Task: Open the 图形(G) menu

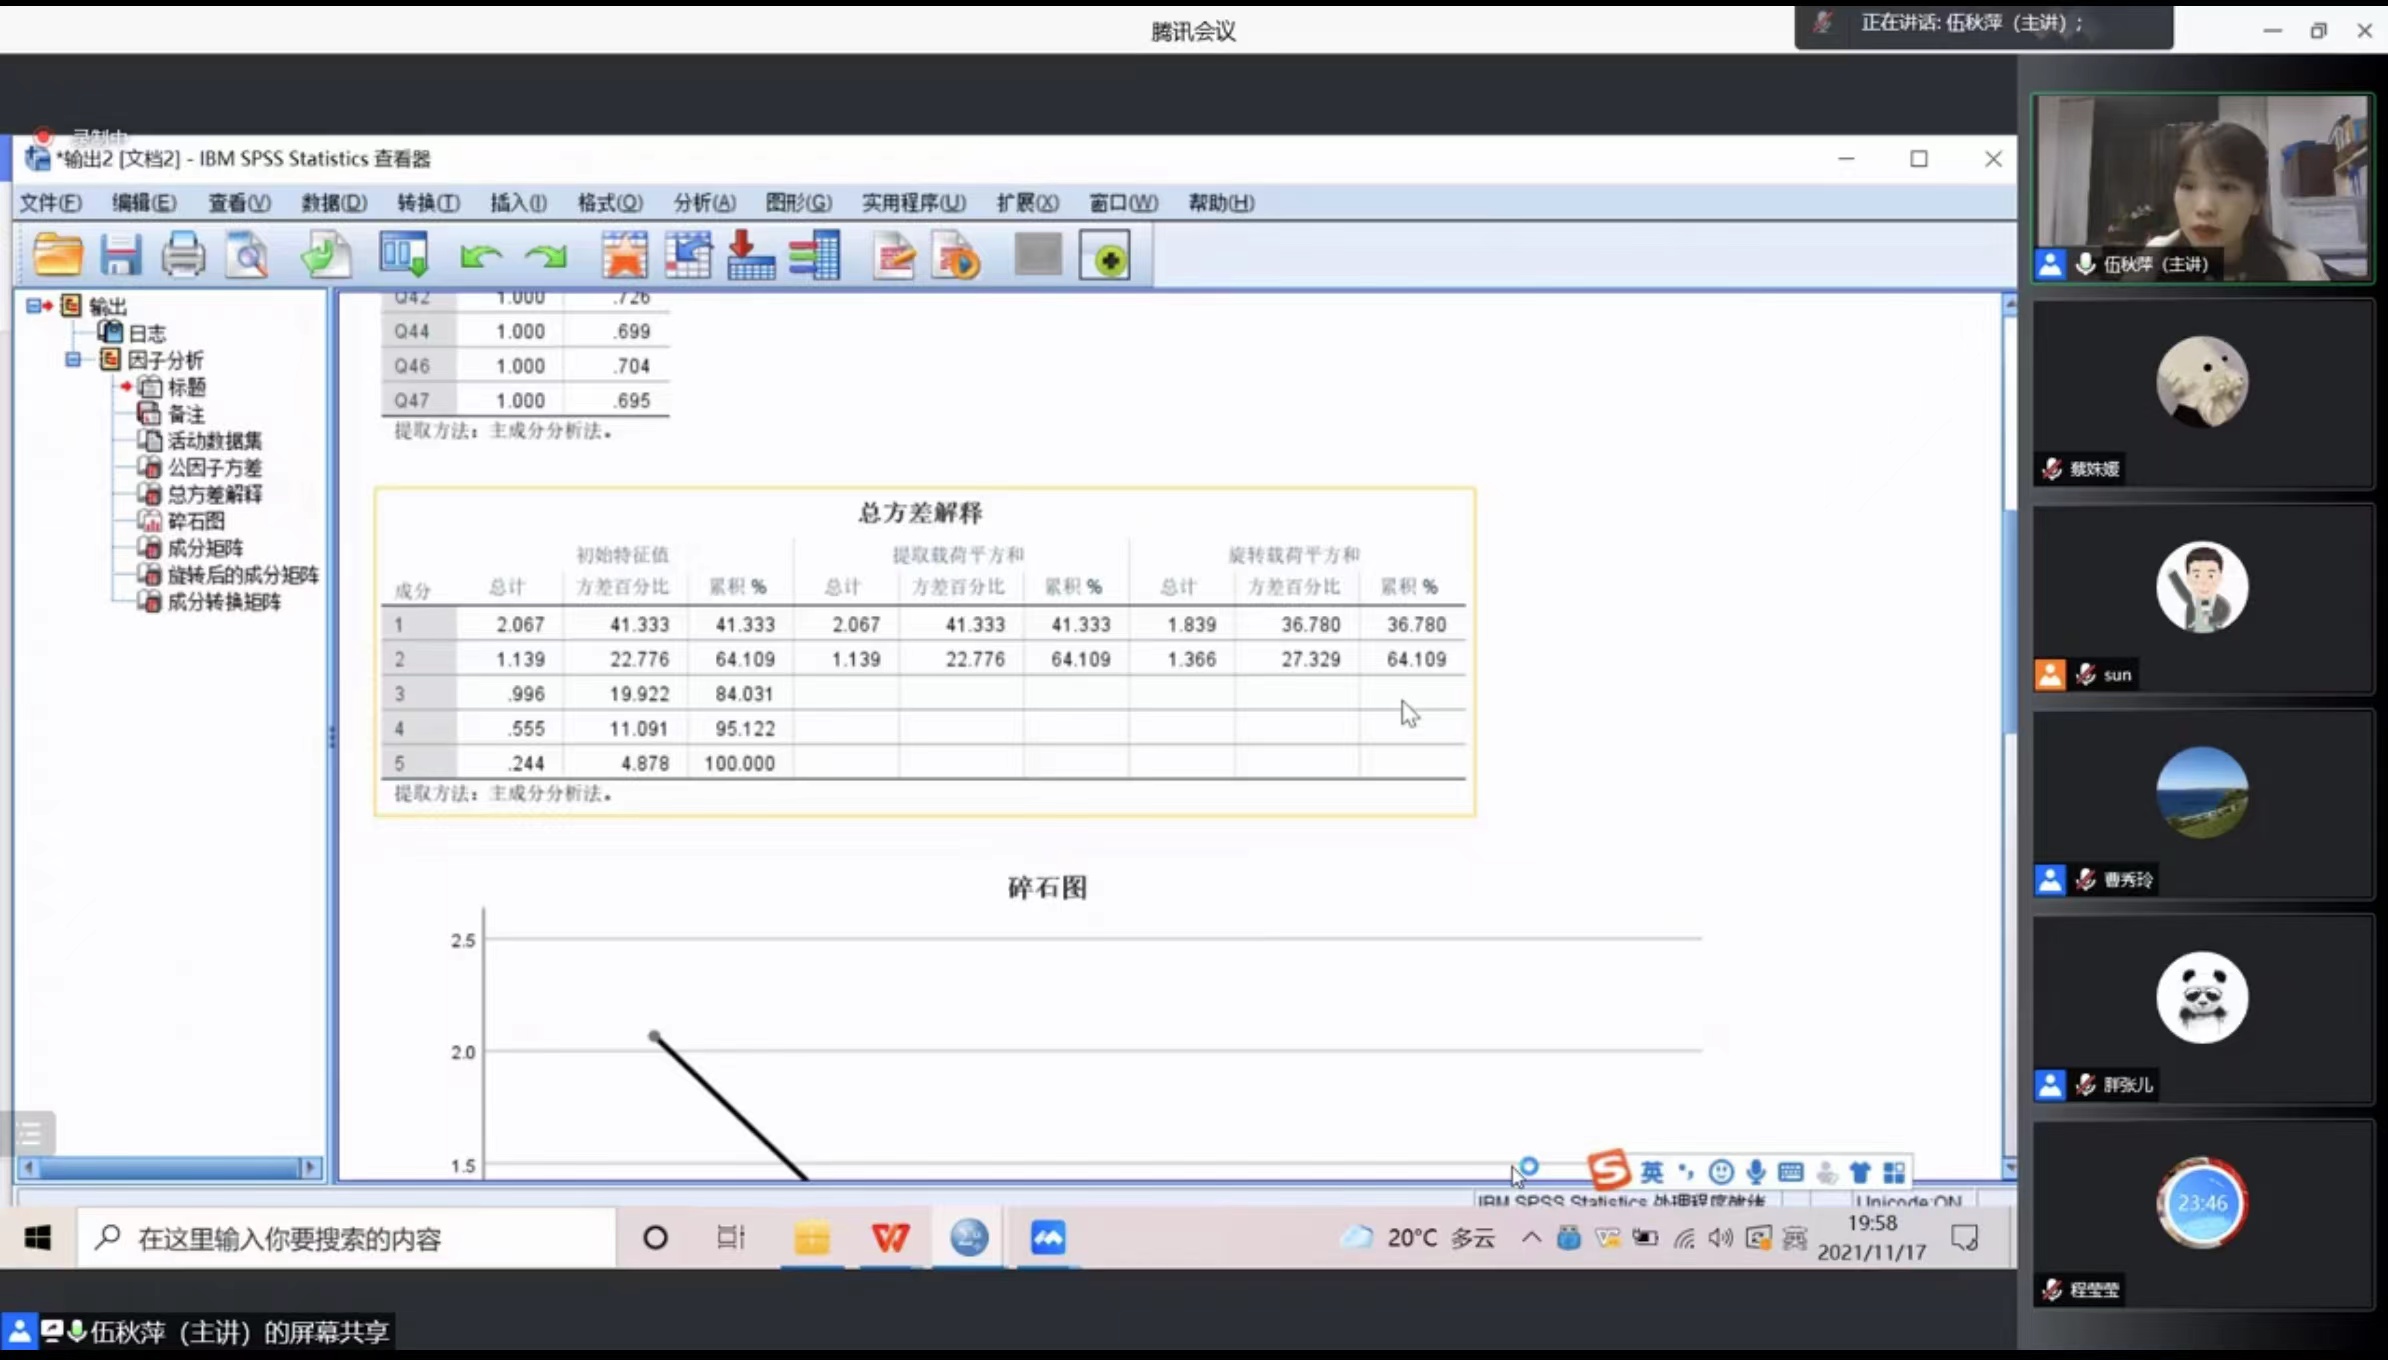Action: click(798, 203)
